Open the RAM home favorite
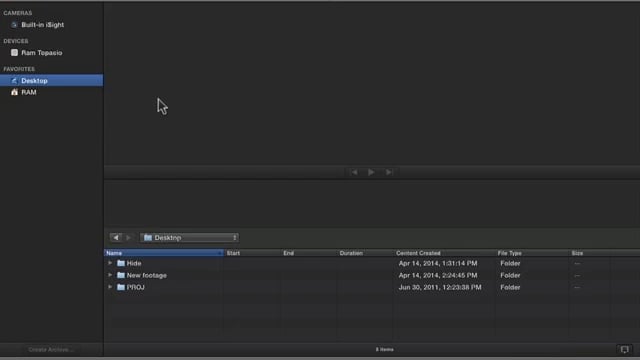Viewport: 640px width, 360px height. click(x=29, y=92)
